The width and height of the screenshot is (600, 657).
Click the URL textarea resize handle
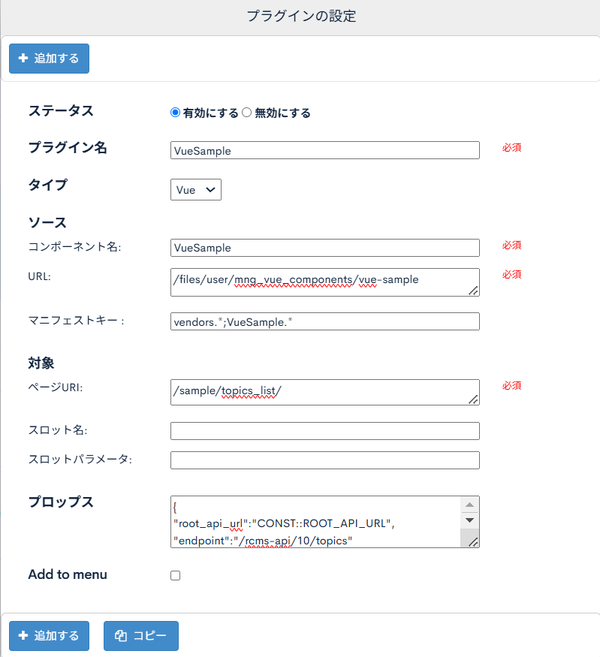coord(473,290)
